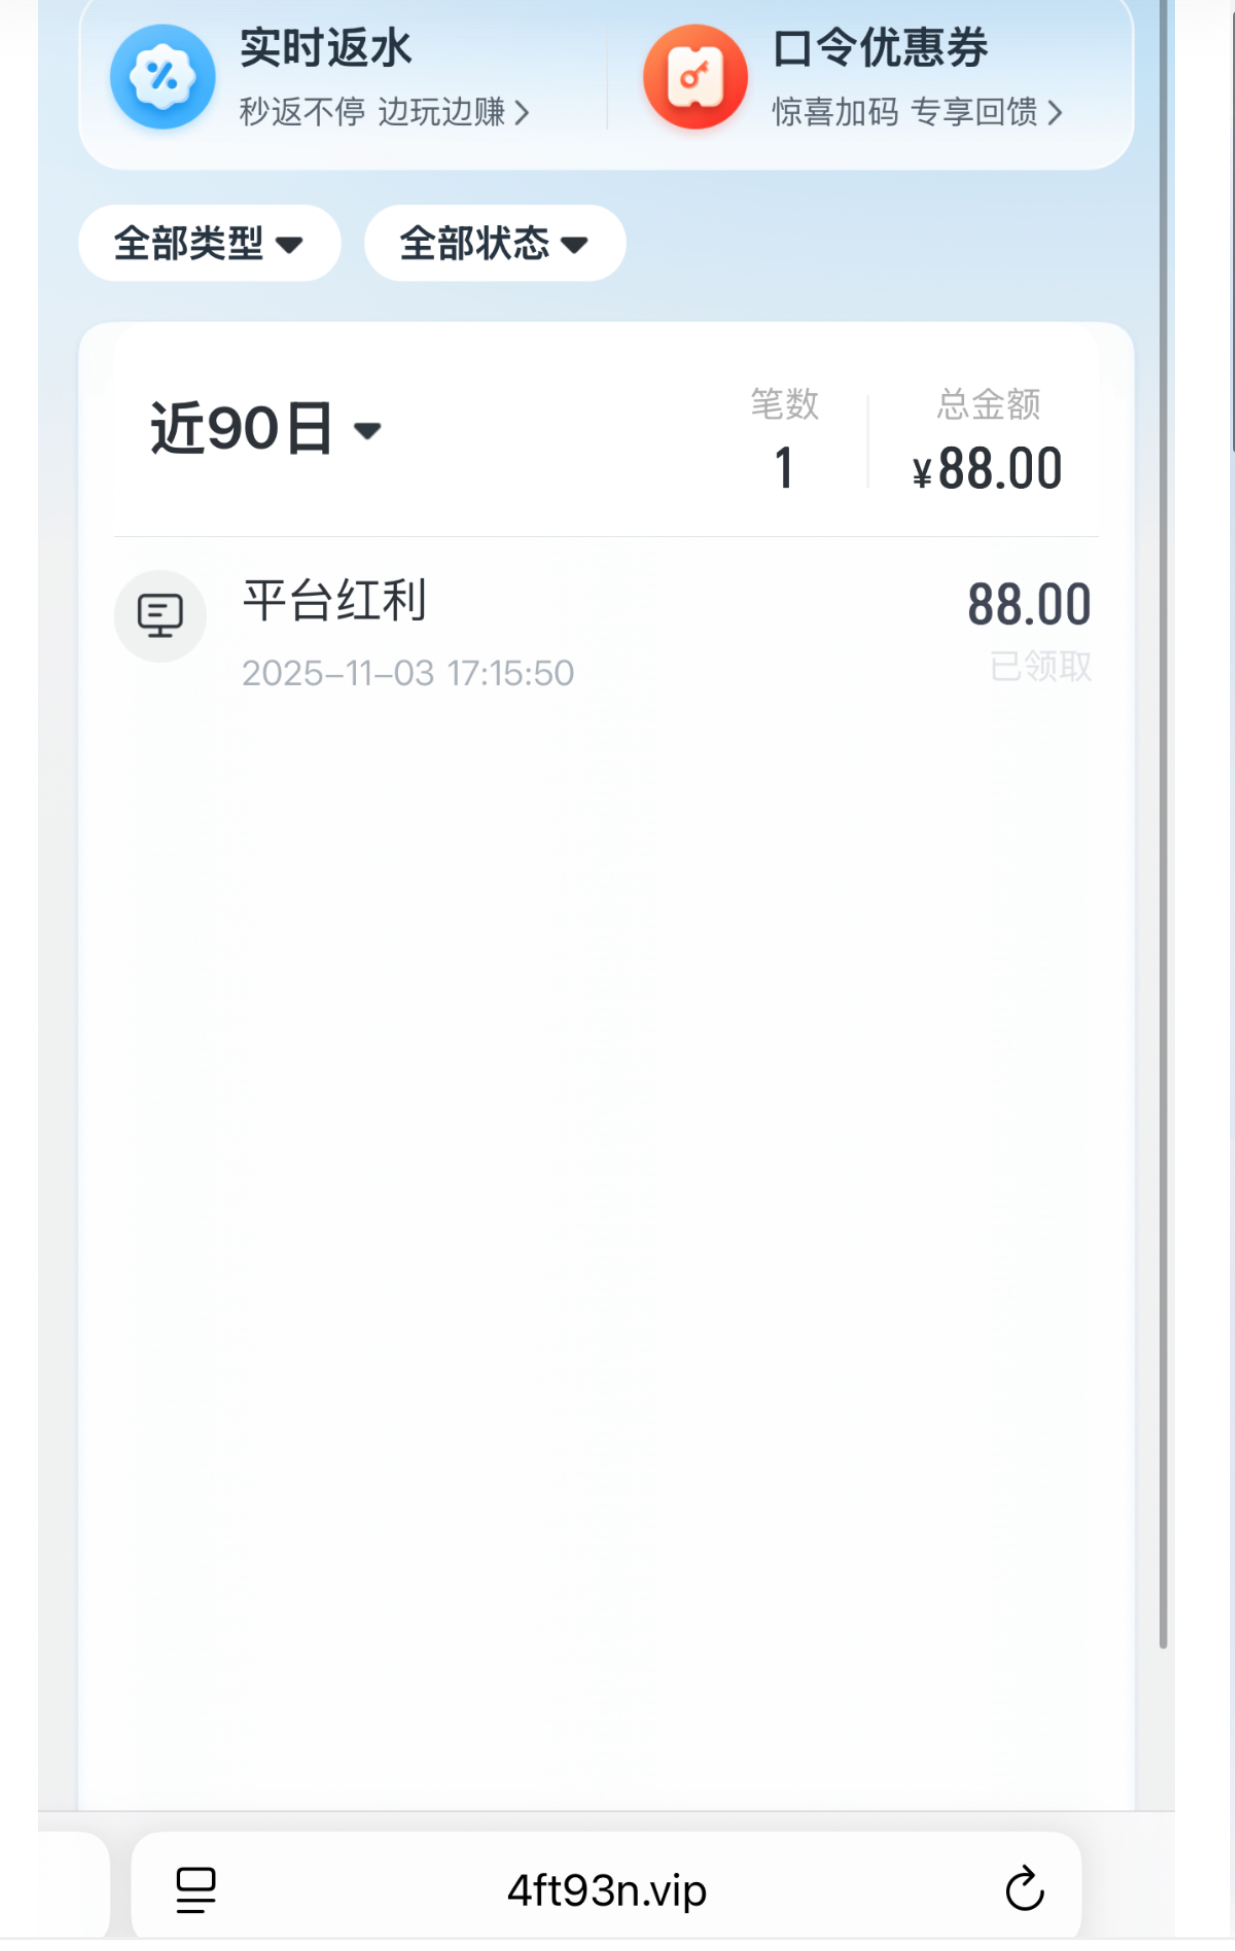
Task: Tap the chevron beside 秒返不停 边玩边赚
Action: tap(522, 113)
